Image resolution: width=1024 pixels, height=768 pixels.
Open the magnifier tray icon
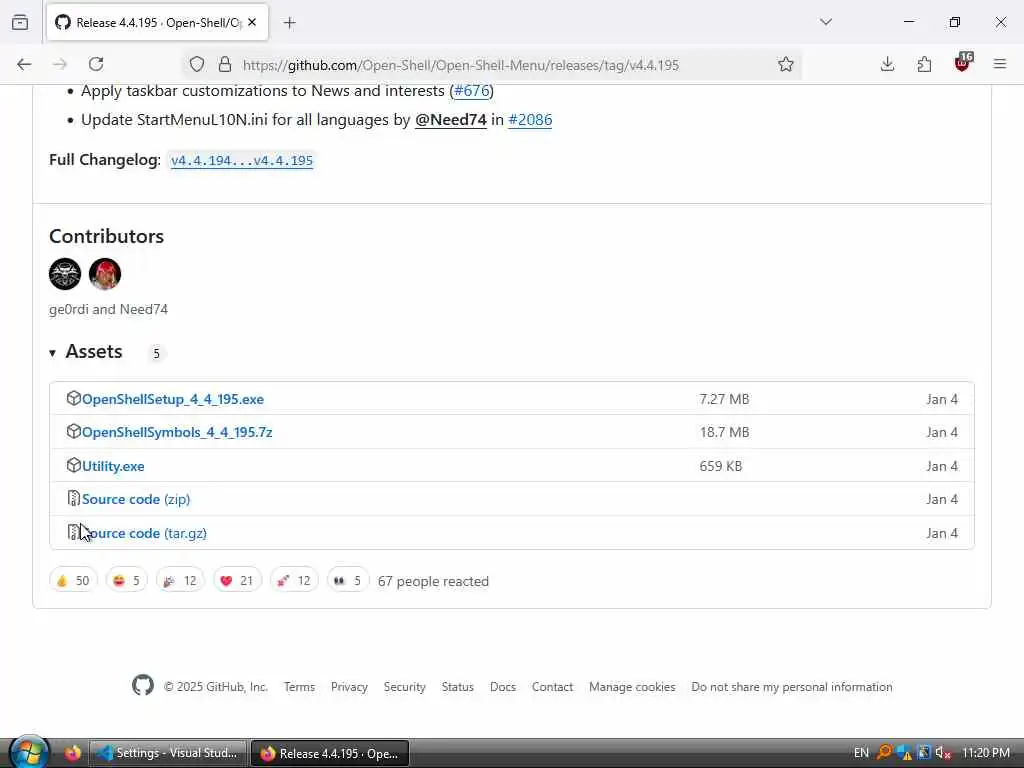point(884,752)
